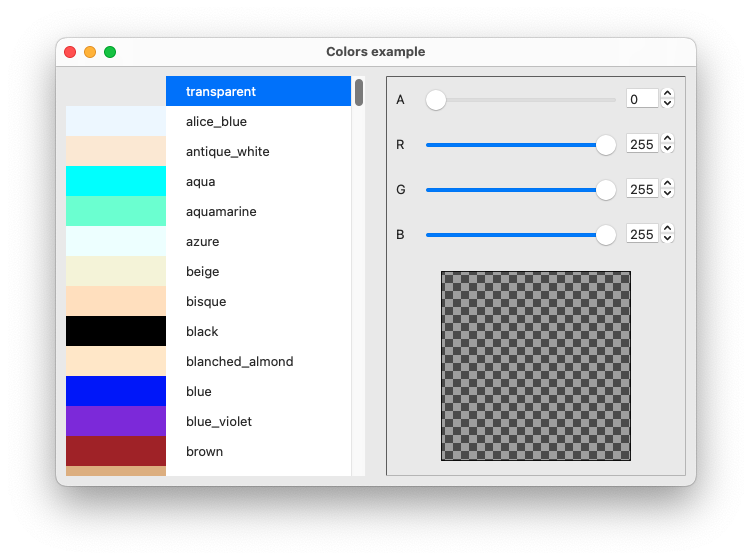752x560 pixels.
Task: Pick azure from the color list
Action: tap(258, 241)
